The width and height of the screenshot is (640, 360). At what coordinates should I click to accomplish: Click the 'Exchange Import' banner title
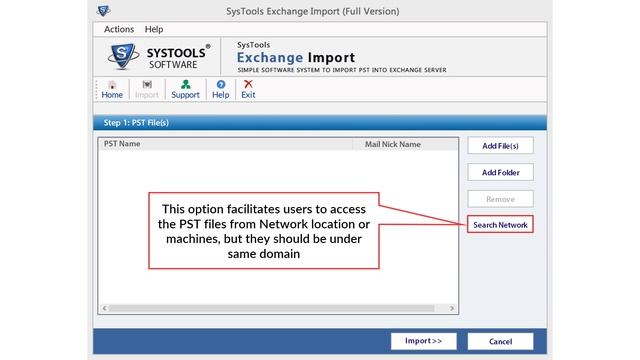coord(296,58)
